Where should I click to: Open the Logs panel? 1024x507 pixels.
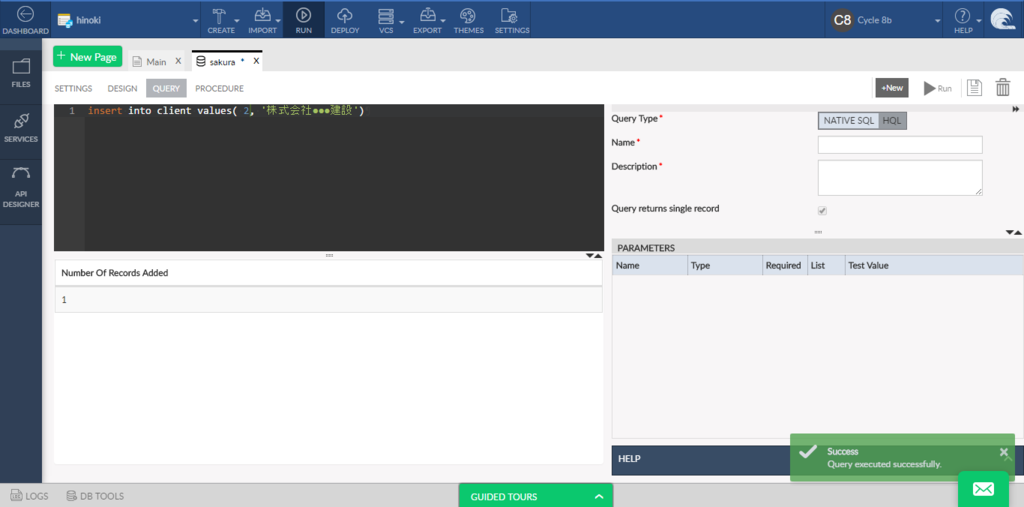pos(29,496)
